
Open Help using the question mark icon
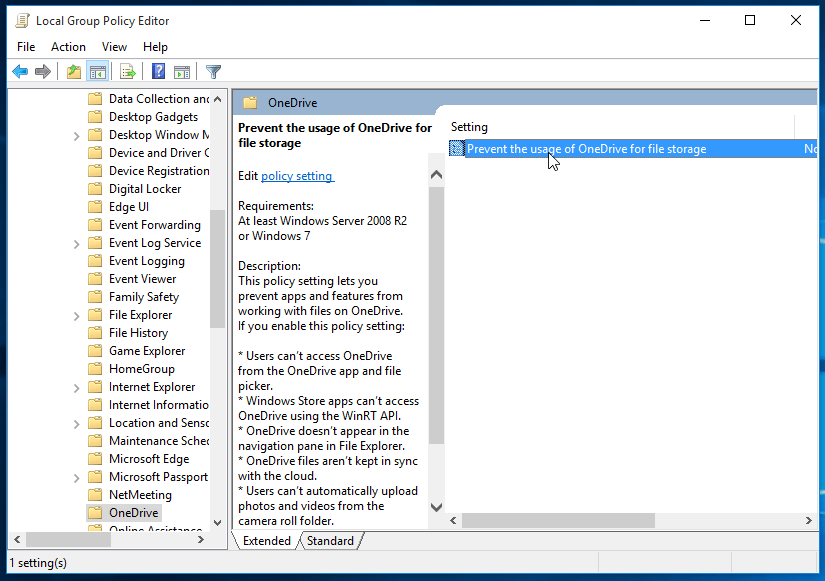157,71
